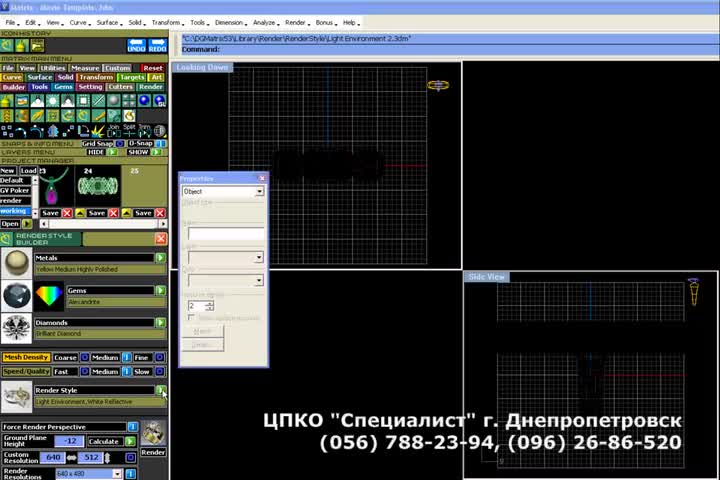Image resolution: width=720 pixels, height=480 pixels.
Task: Open the Analyze menu
Action: (x=264, y=23)
